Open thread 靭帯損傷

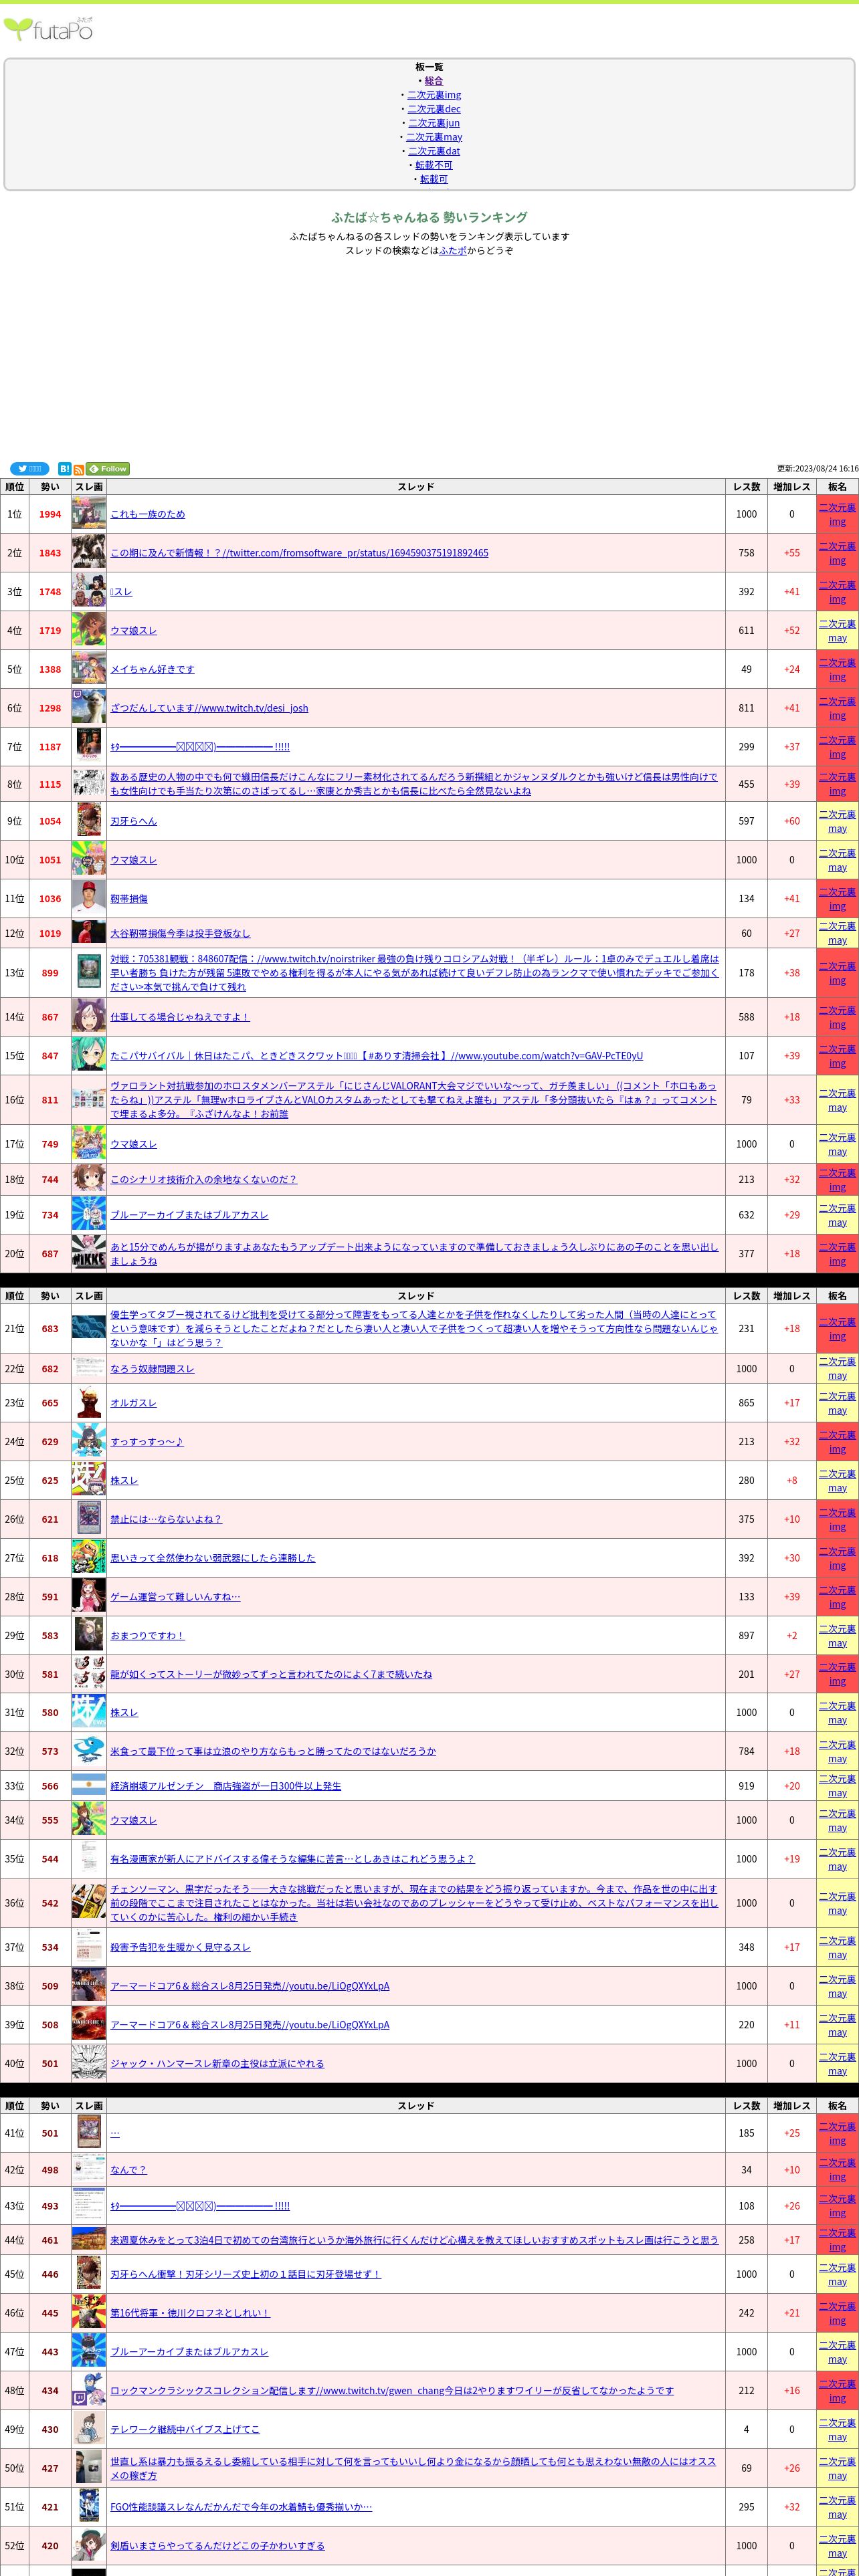(x=129, y=899)
